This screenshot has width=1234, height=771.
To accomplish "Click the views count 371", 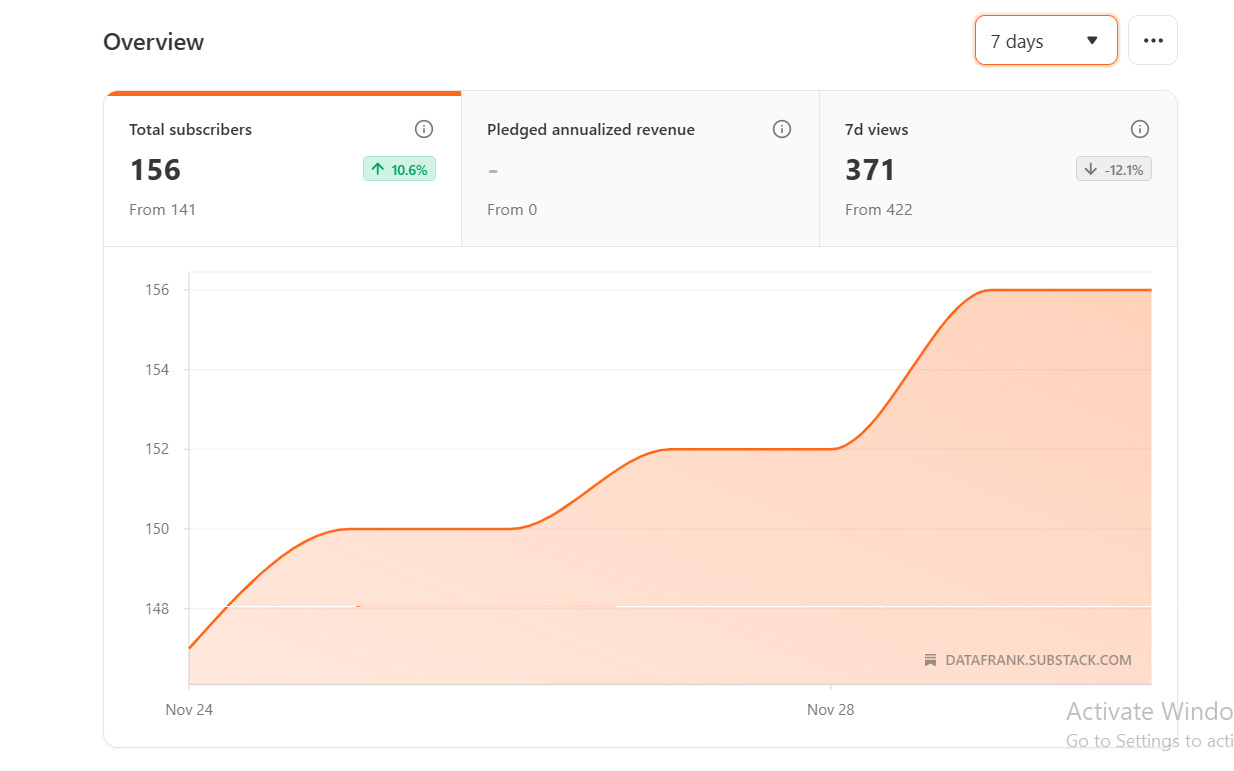I will 870,170.
